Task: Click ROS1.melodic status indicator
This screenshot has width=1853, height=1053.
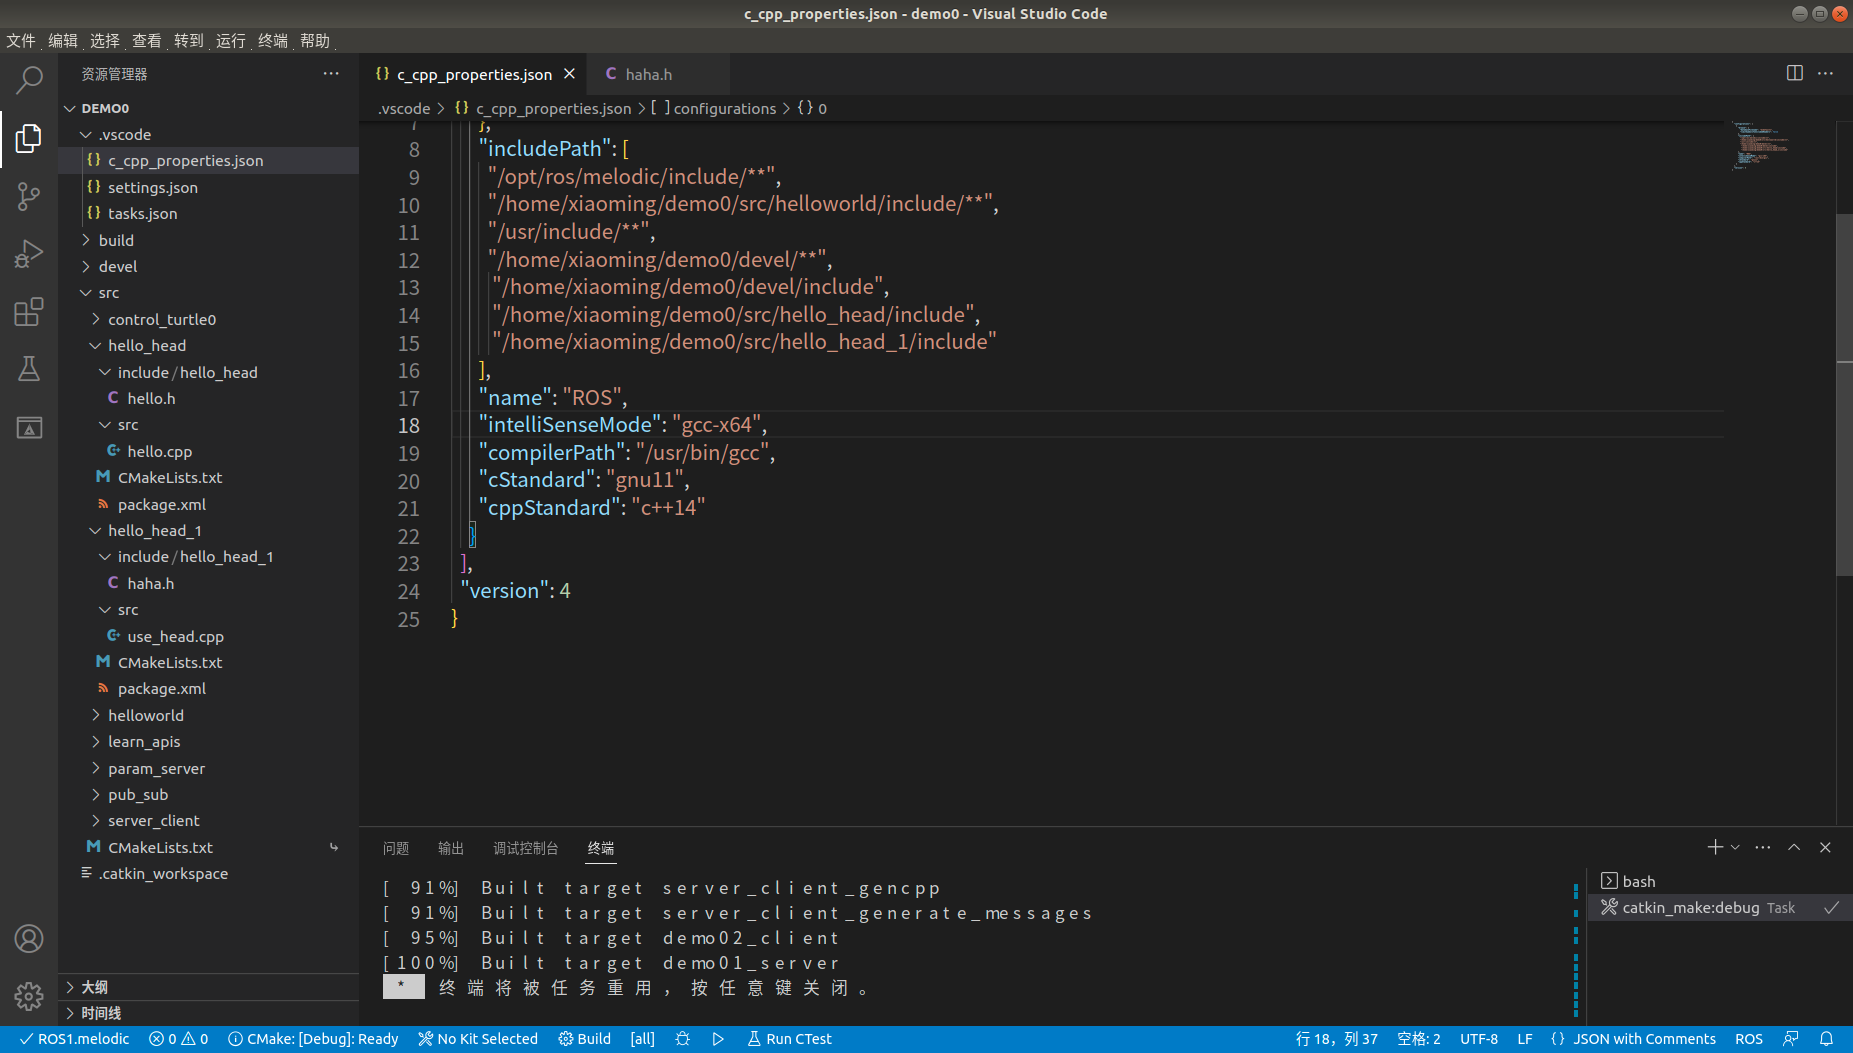Action: 75,1039
